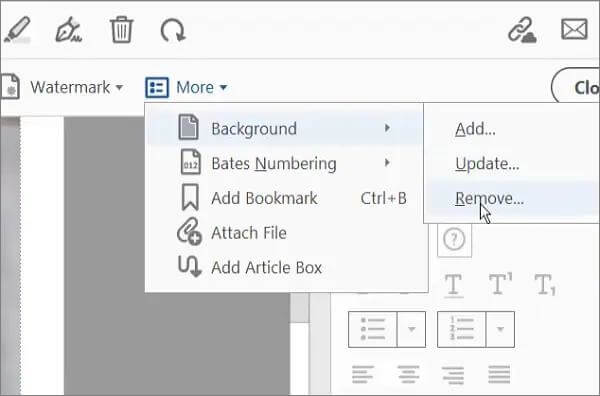Select Add Bookmark menu entry
Image resolution: width=600 pixels, height=396 pixels.
coord(285,198)
